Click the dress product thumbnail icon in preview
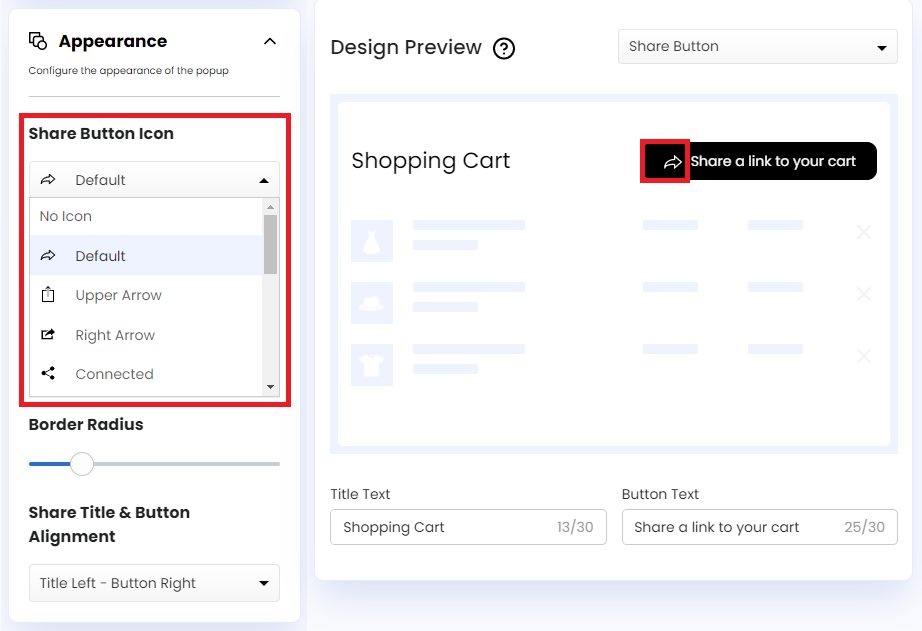This screenshot has height=631, width=922. (372, 240)
